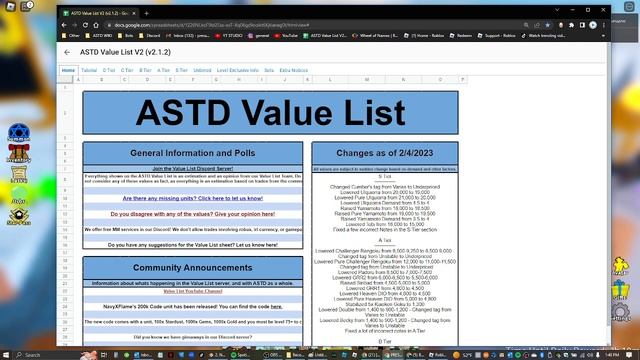This screenshot has height=360, width=640.
Task: Open Windows Start button
Action: 6,355
